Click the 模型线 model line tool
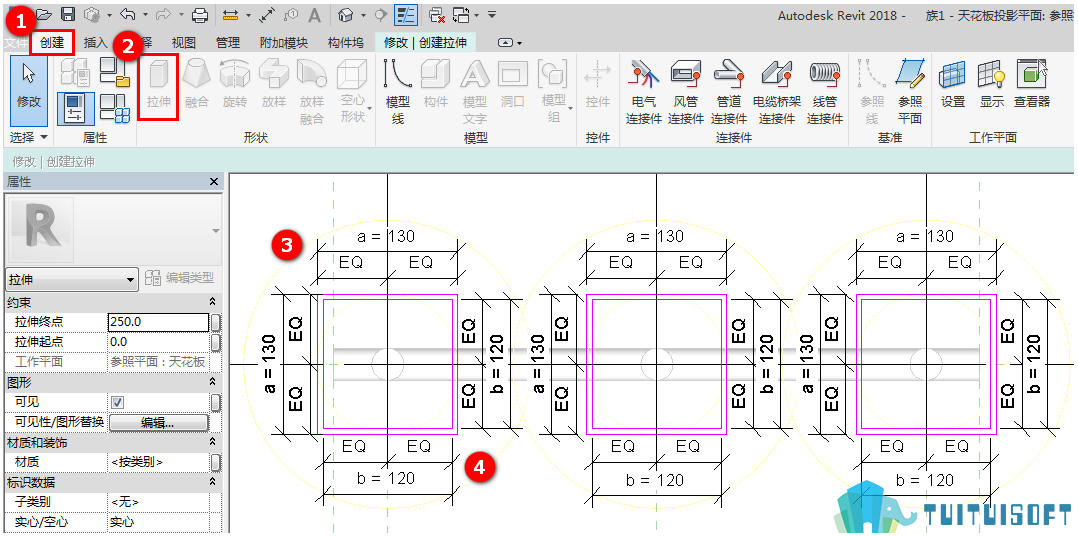 (x=397, y=92)
